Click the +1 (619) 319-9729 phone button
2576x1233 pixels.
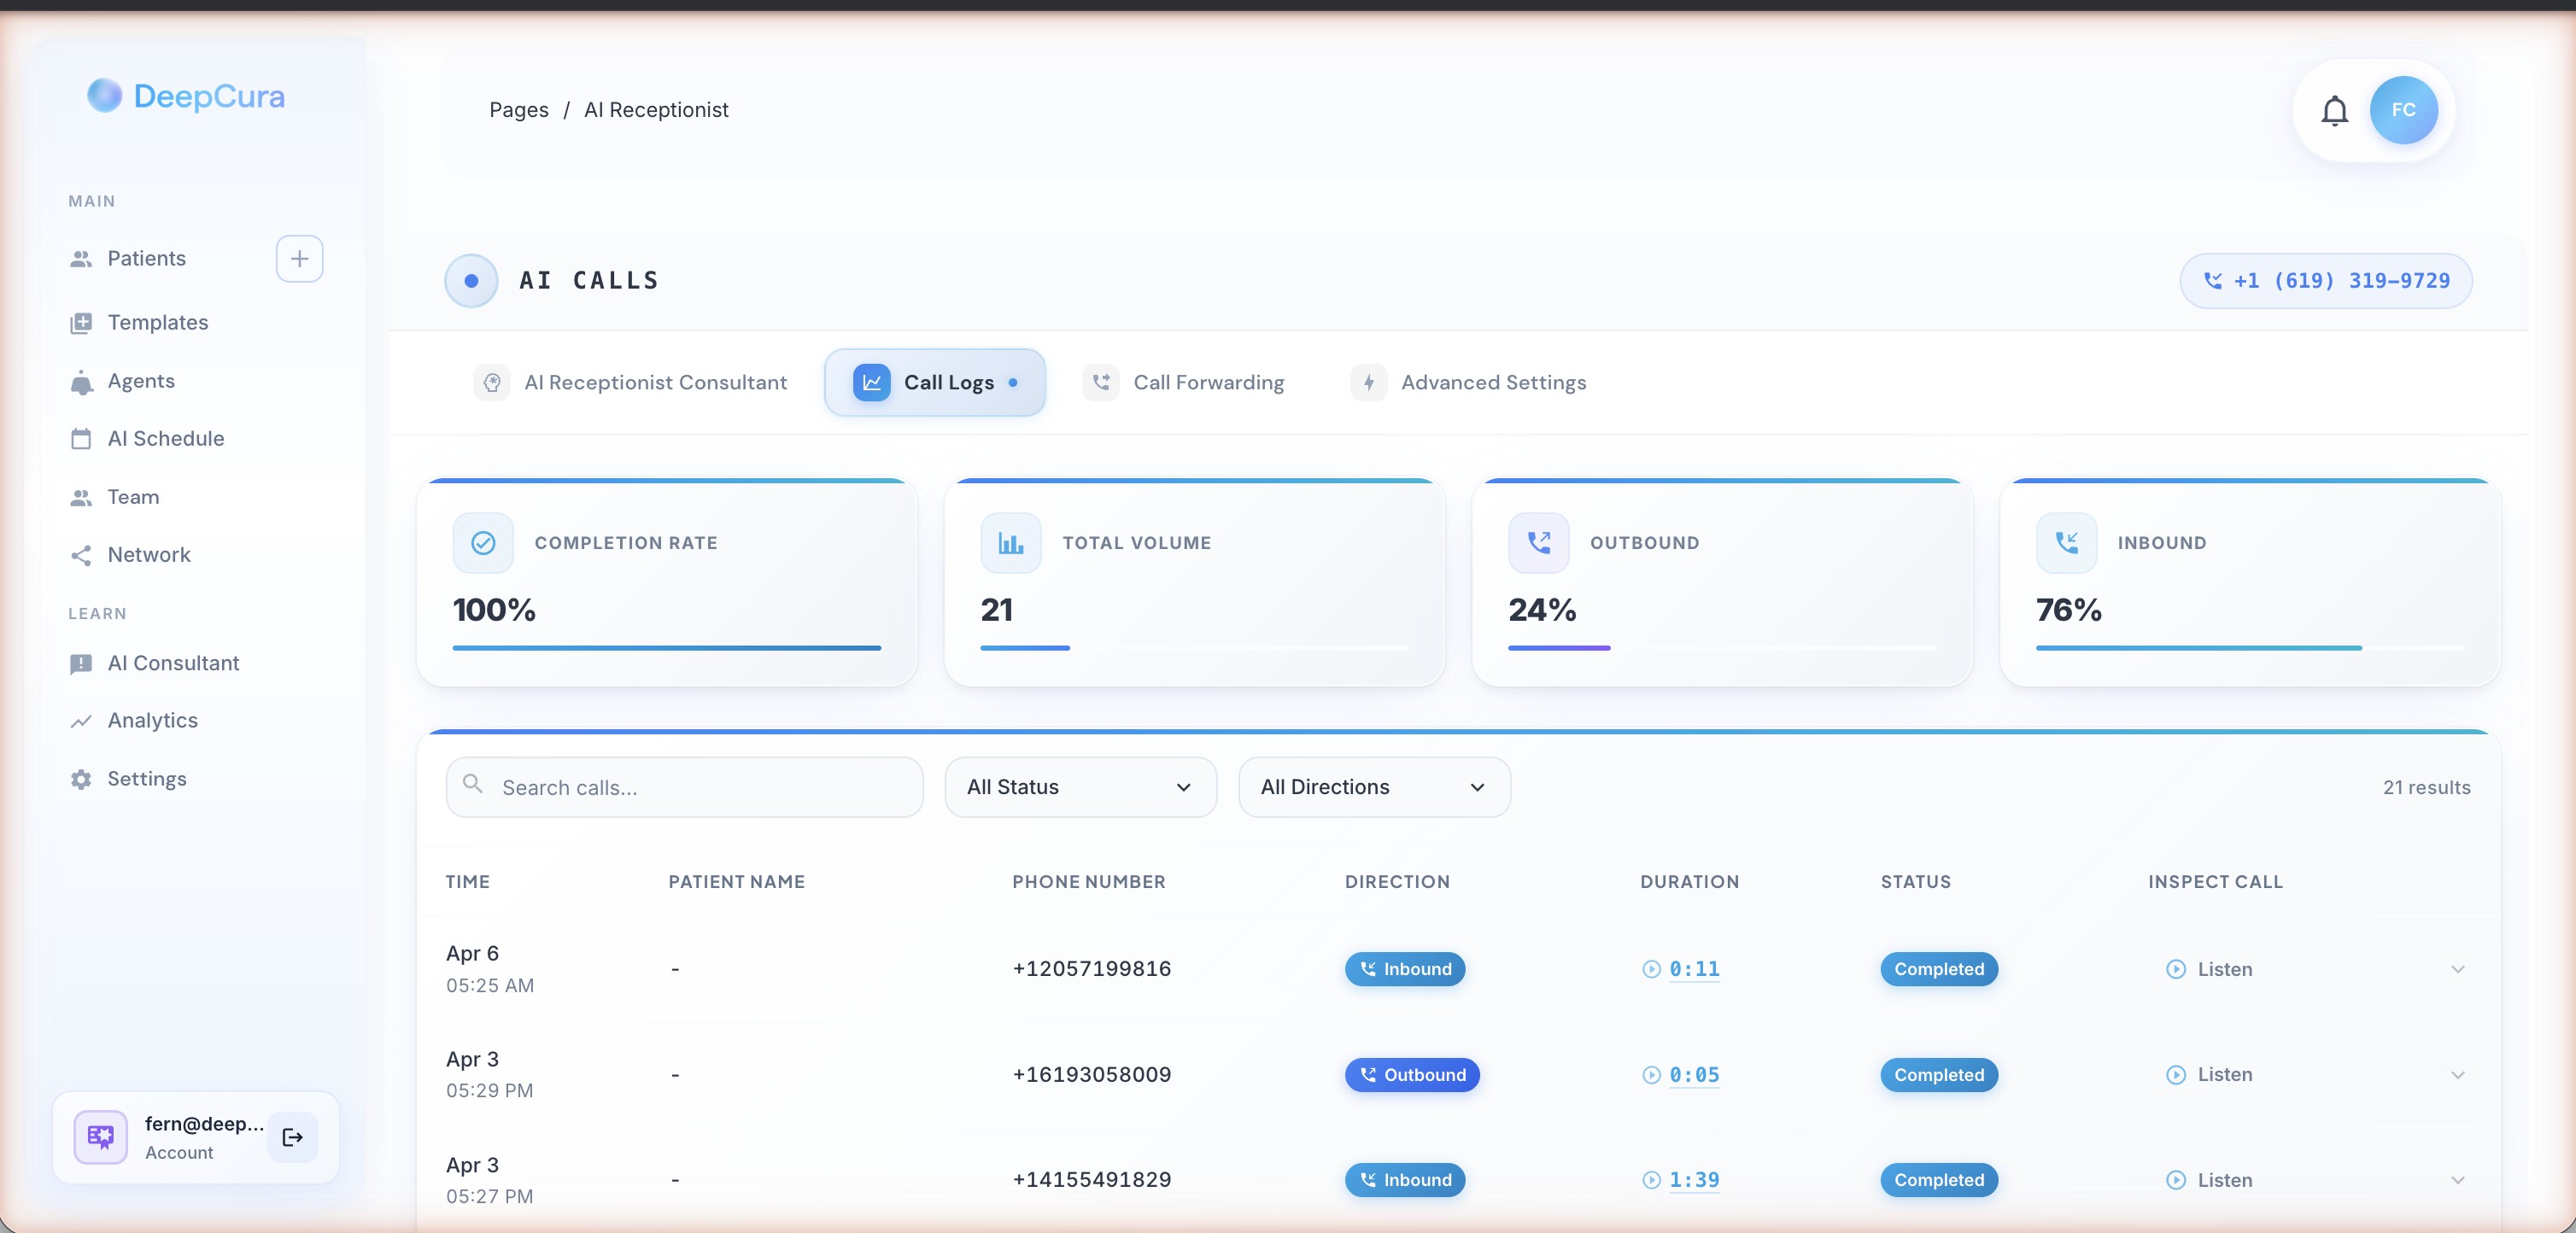tap(2326, 281)
